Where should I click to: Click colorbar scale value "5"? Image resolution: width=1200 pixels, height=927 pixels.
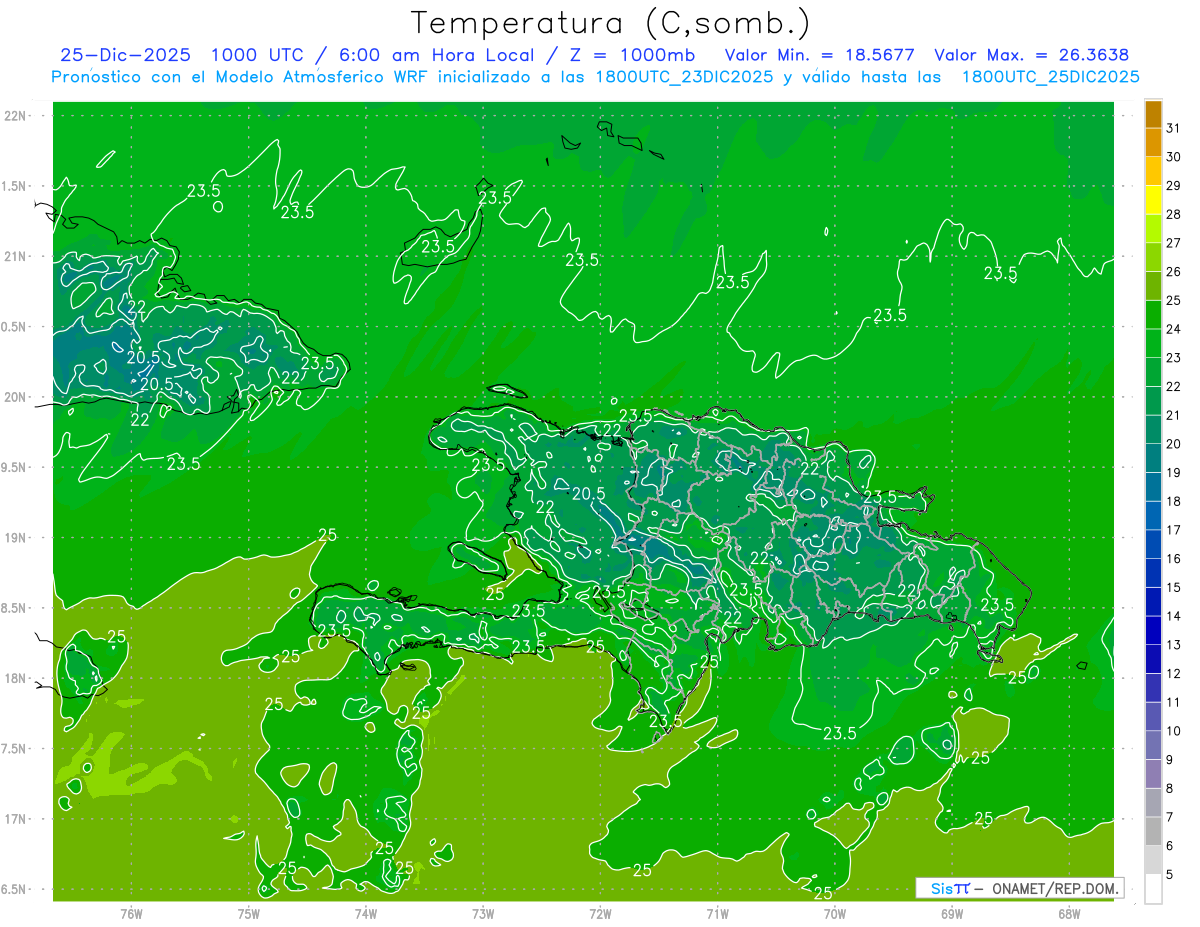click(1170, 875)
